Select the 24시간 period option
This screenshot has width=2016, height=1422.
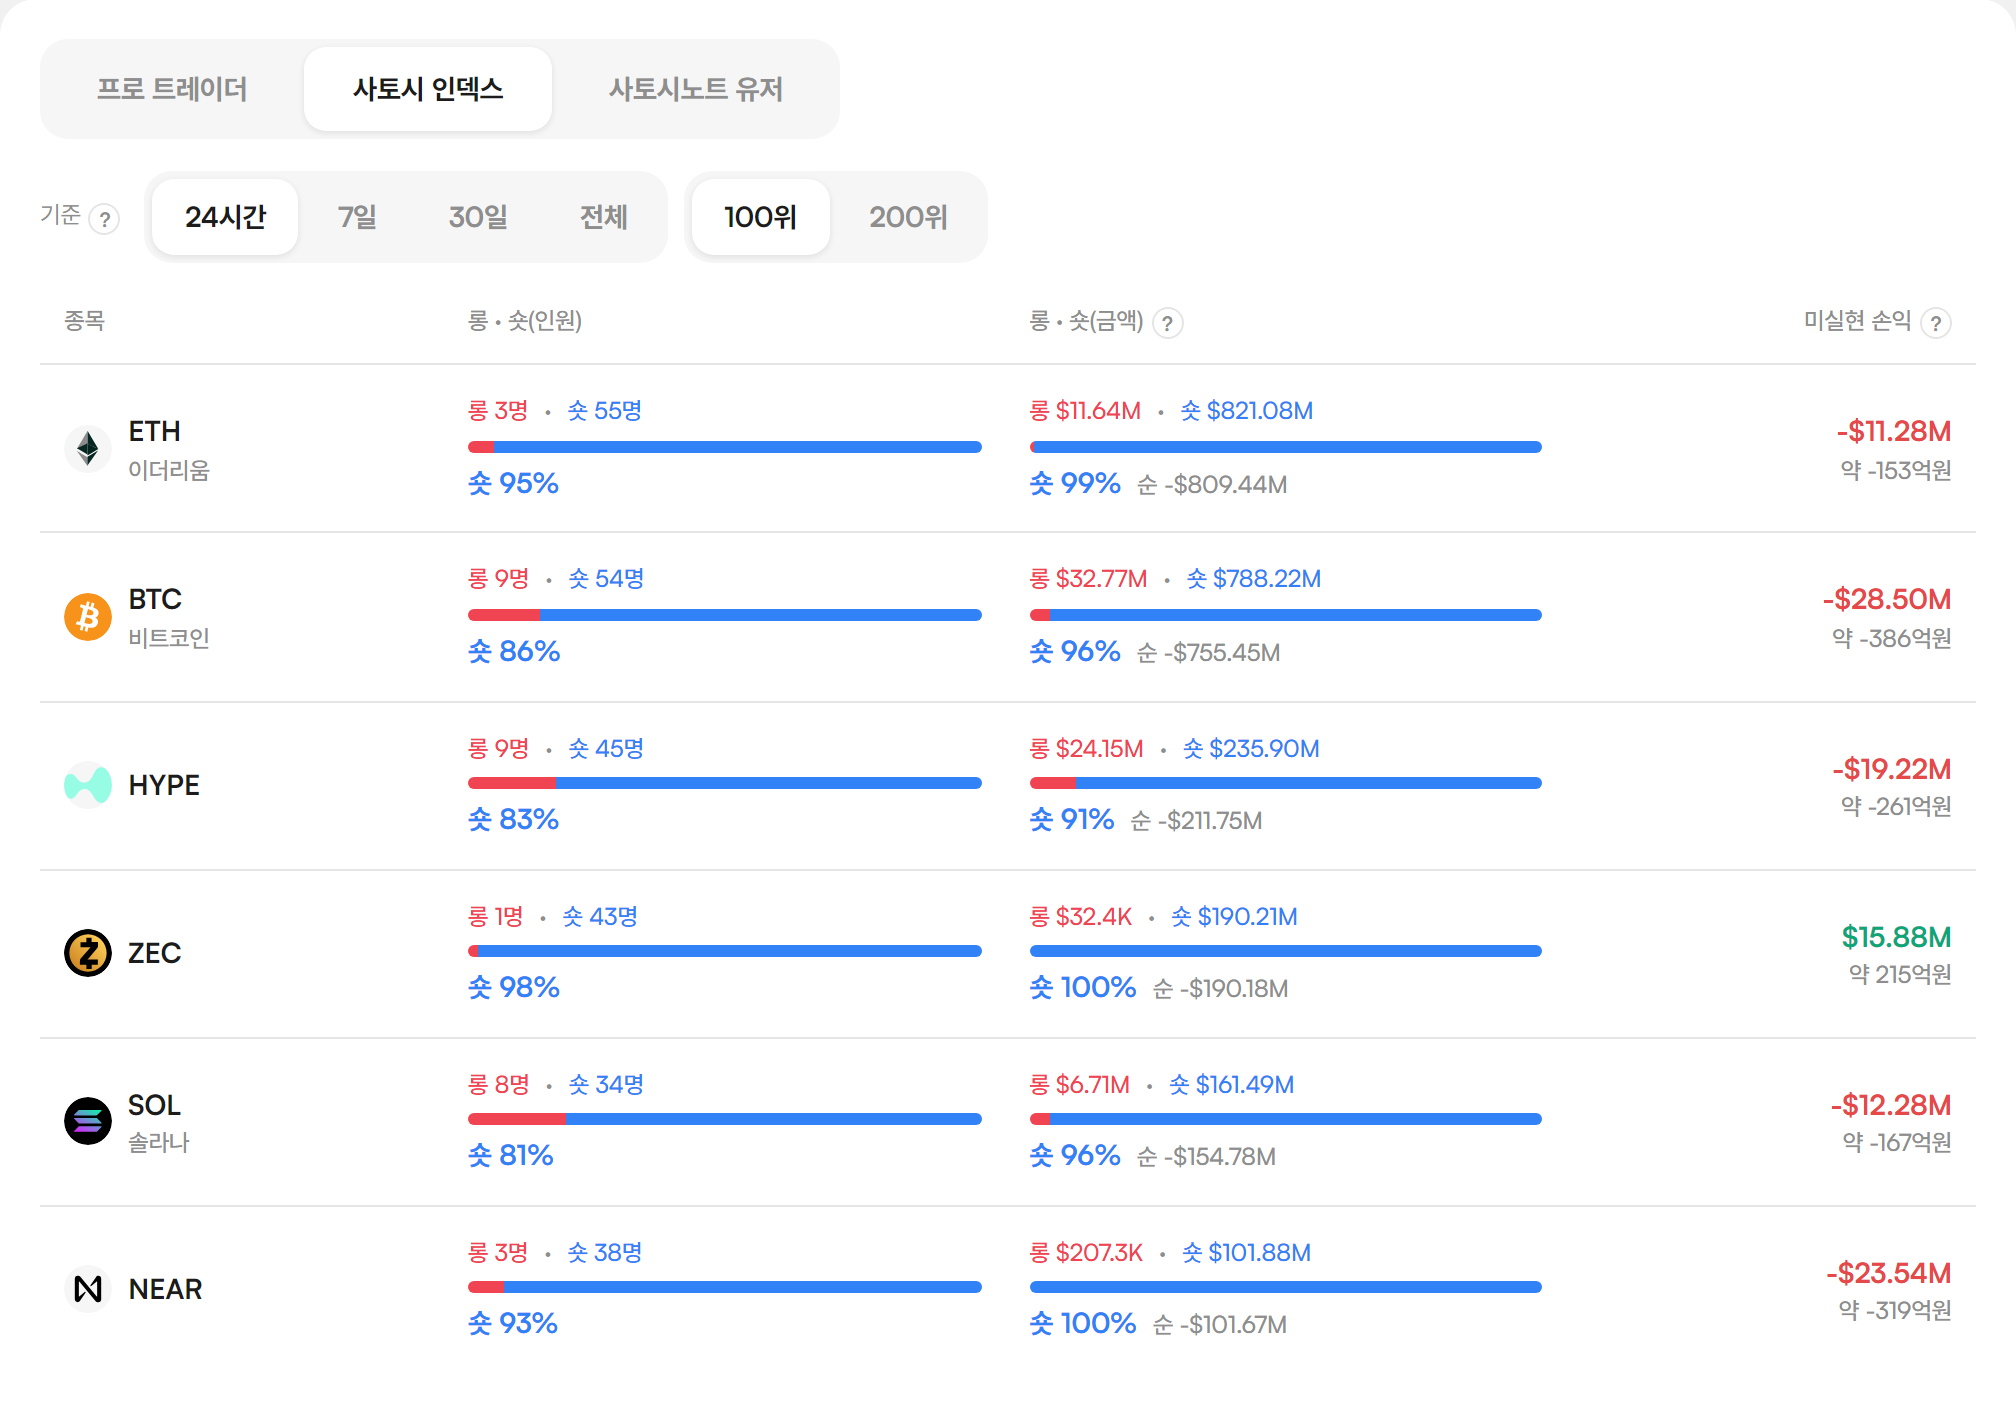click(225, 217)
